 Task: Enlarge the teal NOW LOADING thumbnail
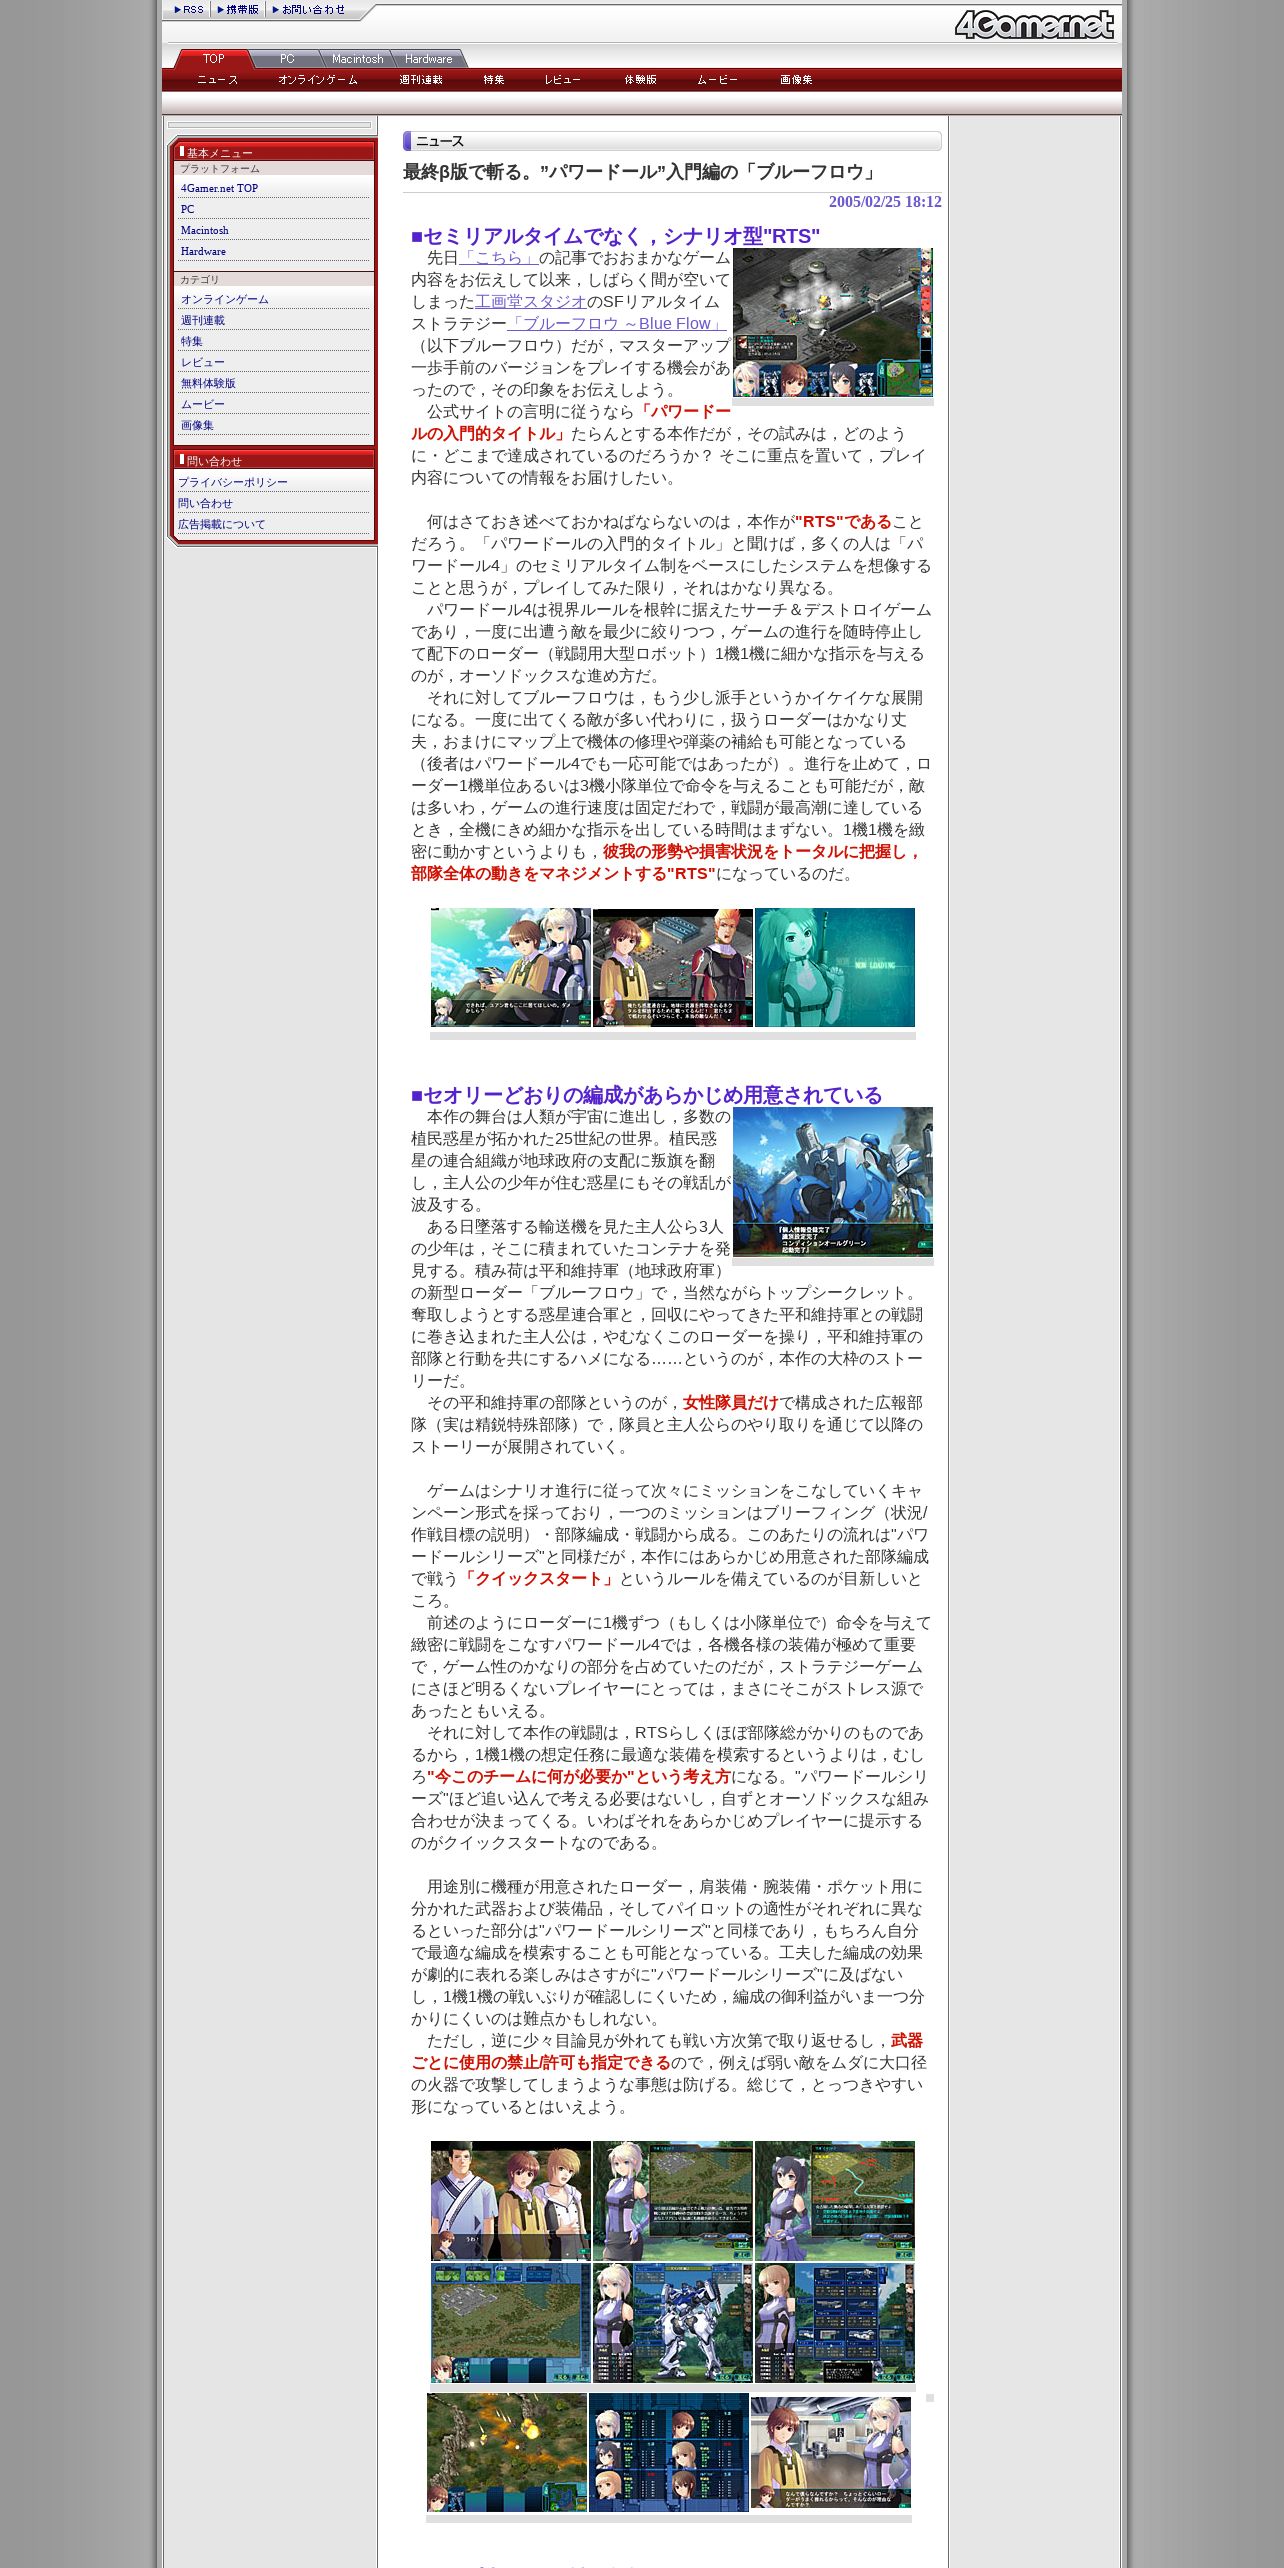pyautogui.click(x=834, y=967)
